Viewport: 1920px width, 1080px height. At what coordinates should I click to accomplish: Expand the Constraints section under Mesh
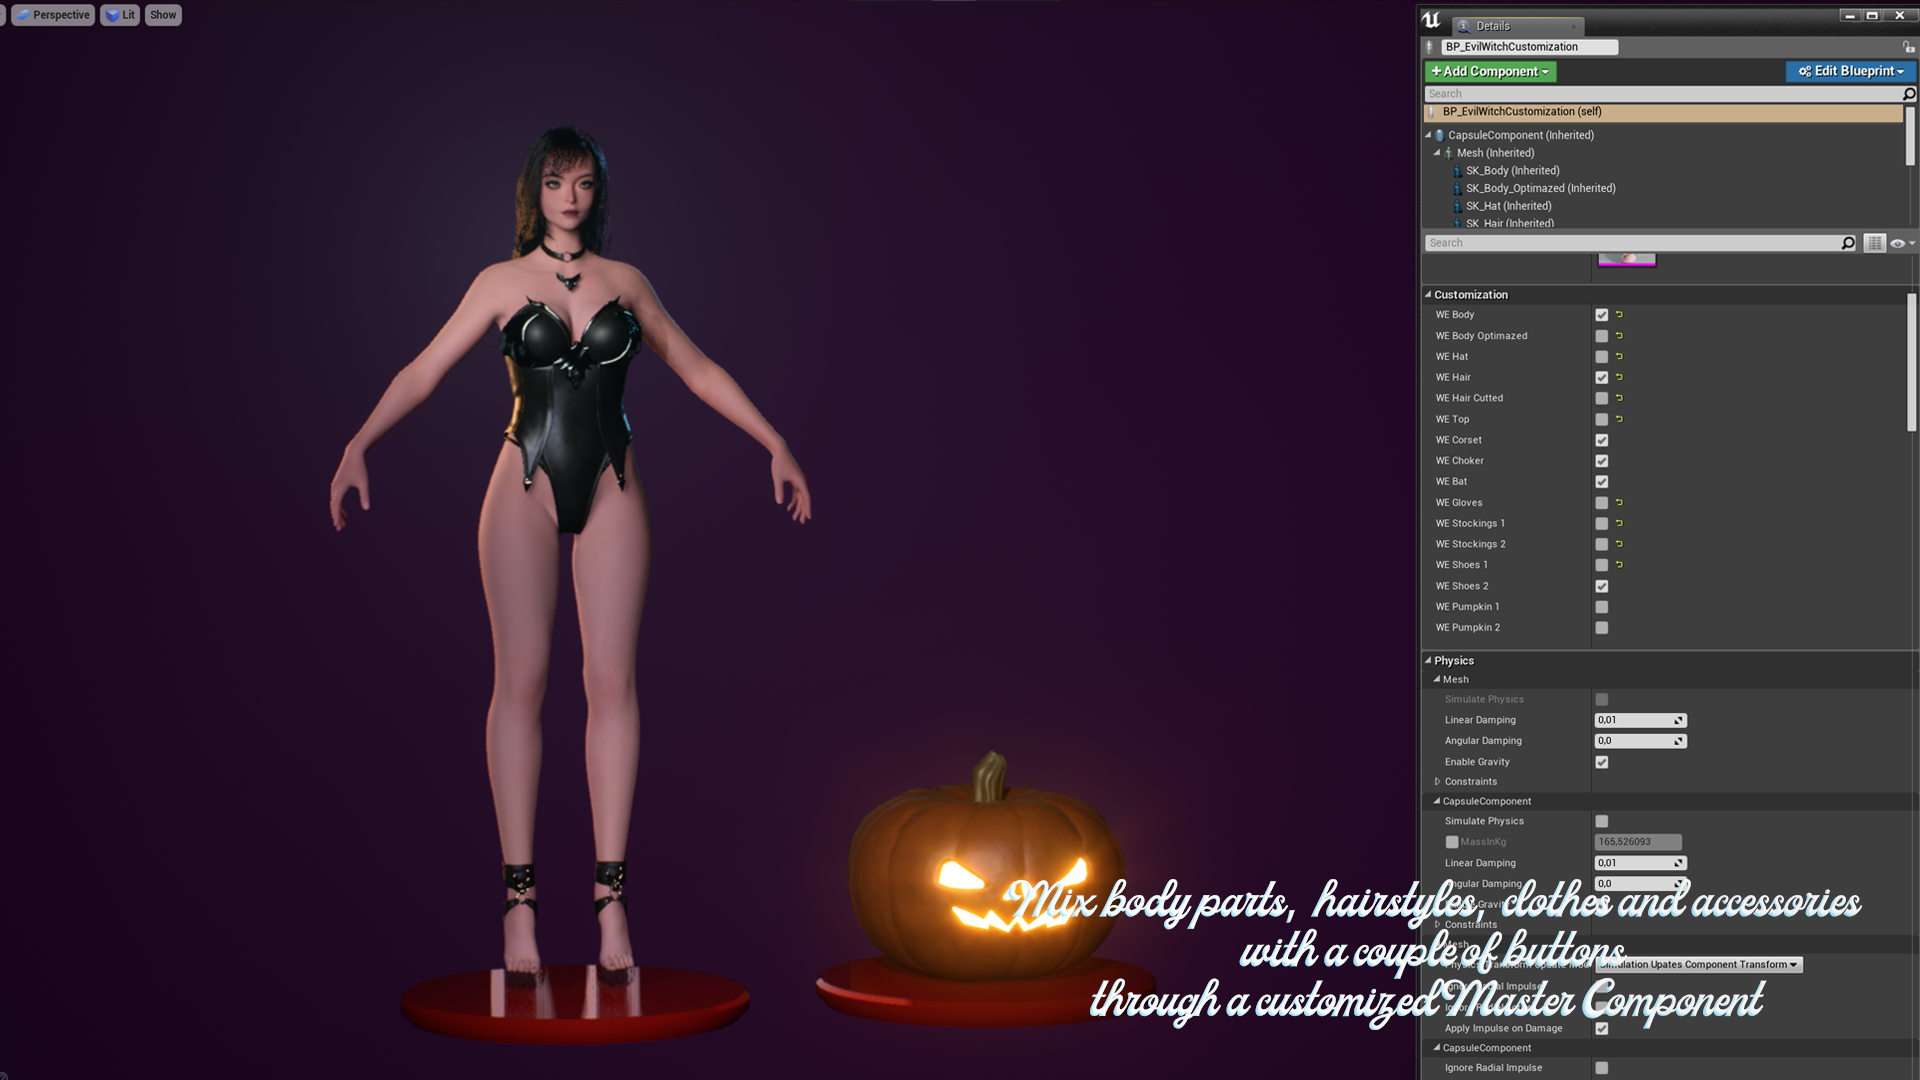(1438, 782)
